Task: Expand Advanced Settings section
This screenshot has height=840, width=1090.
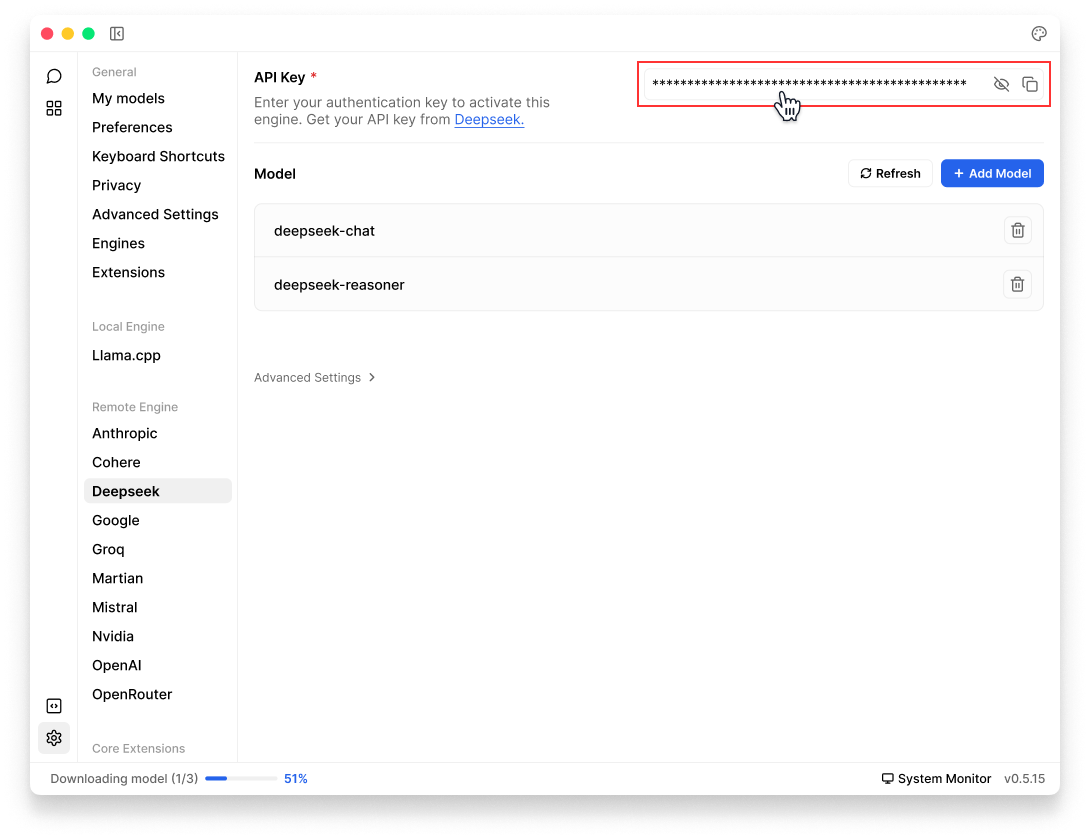Action: [x=315, y=378]
